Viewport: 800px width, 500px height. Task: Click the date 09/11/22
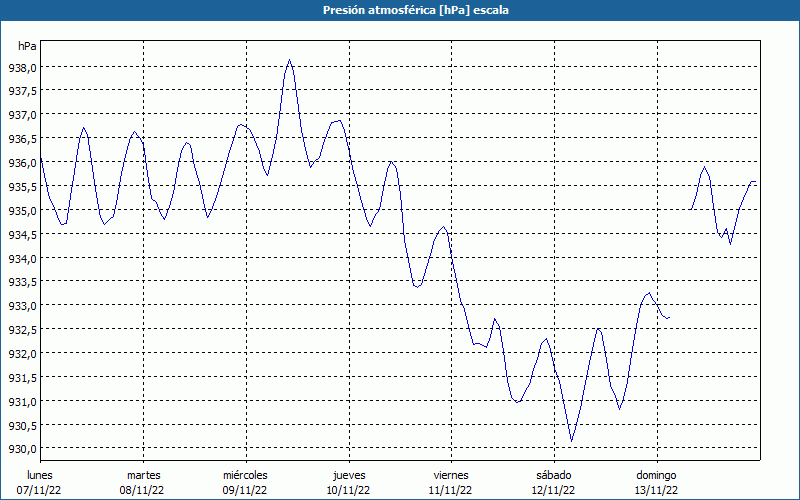coord(245,490)
